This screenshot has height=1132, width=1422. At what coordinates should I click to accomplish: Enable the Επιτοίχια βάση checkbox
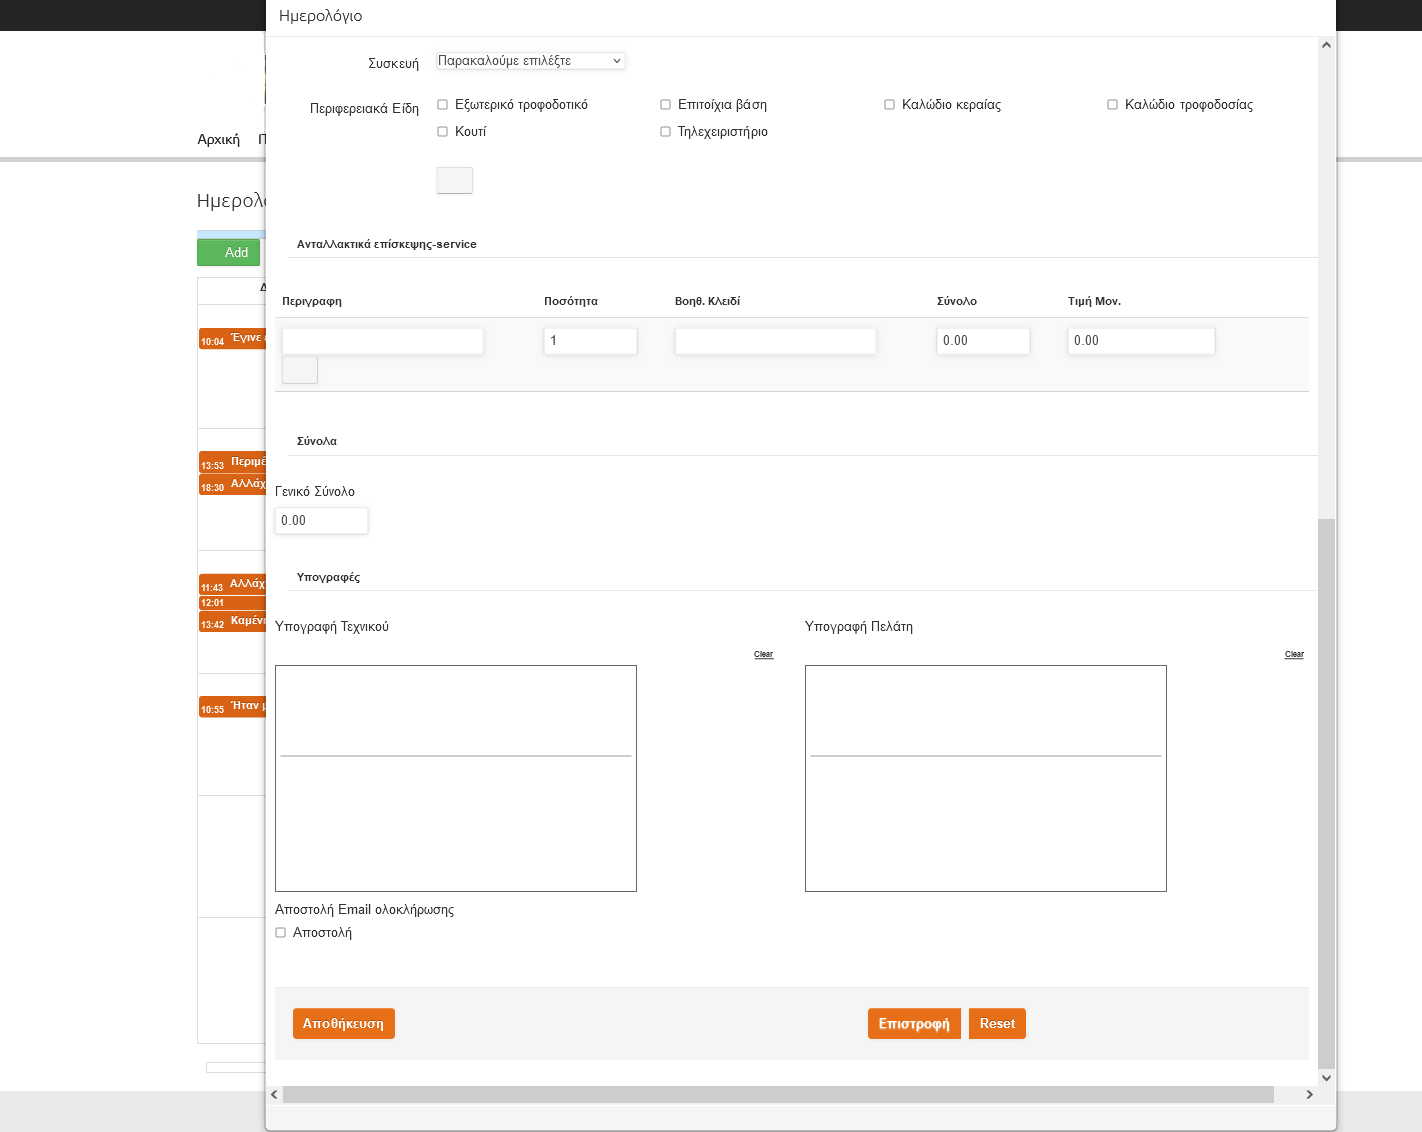(666, 105)
